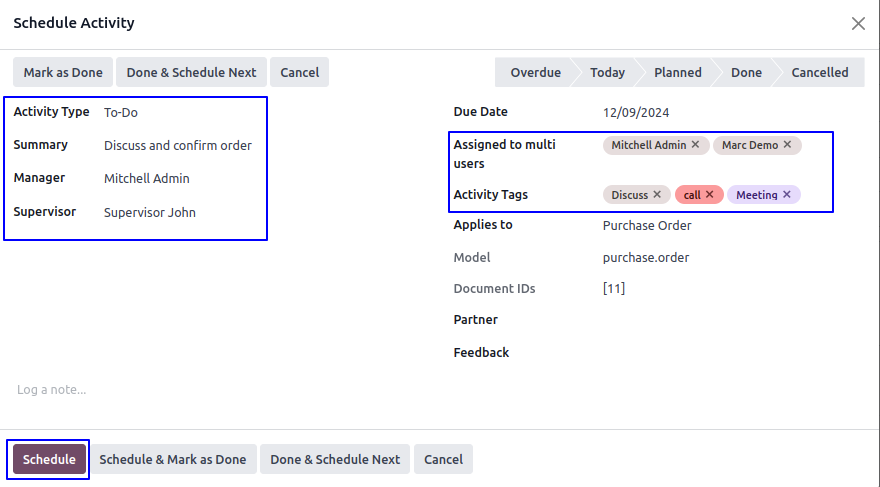Screen dimensions: 880x487
Task: Click the purple Schedule button
Action: 49,460
